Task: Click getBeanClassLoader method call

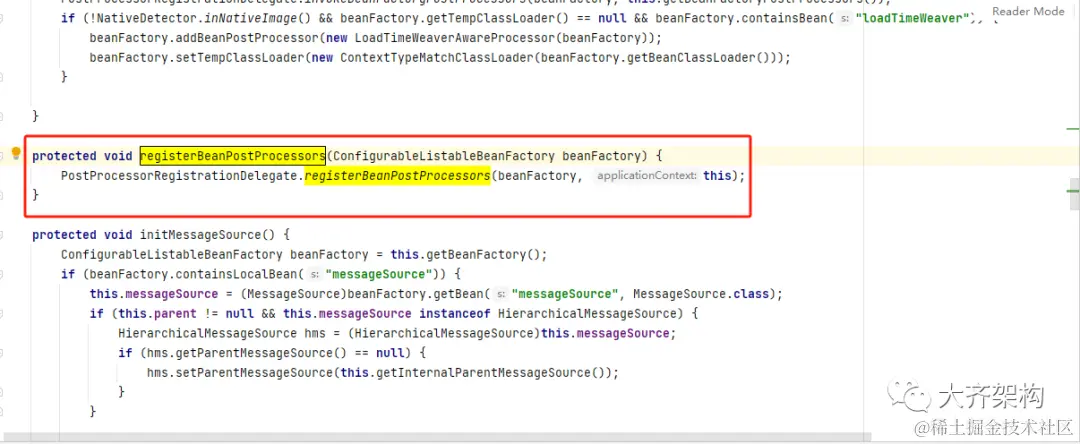Action: point(690,58)
